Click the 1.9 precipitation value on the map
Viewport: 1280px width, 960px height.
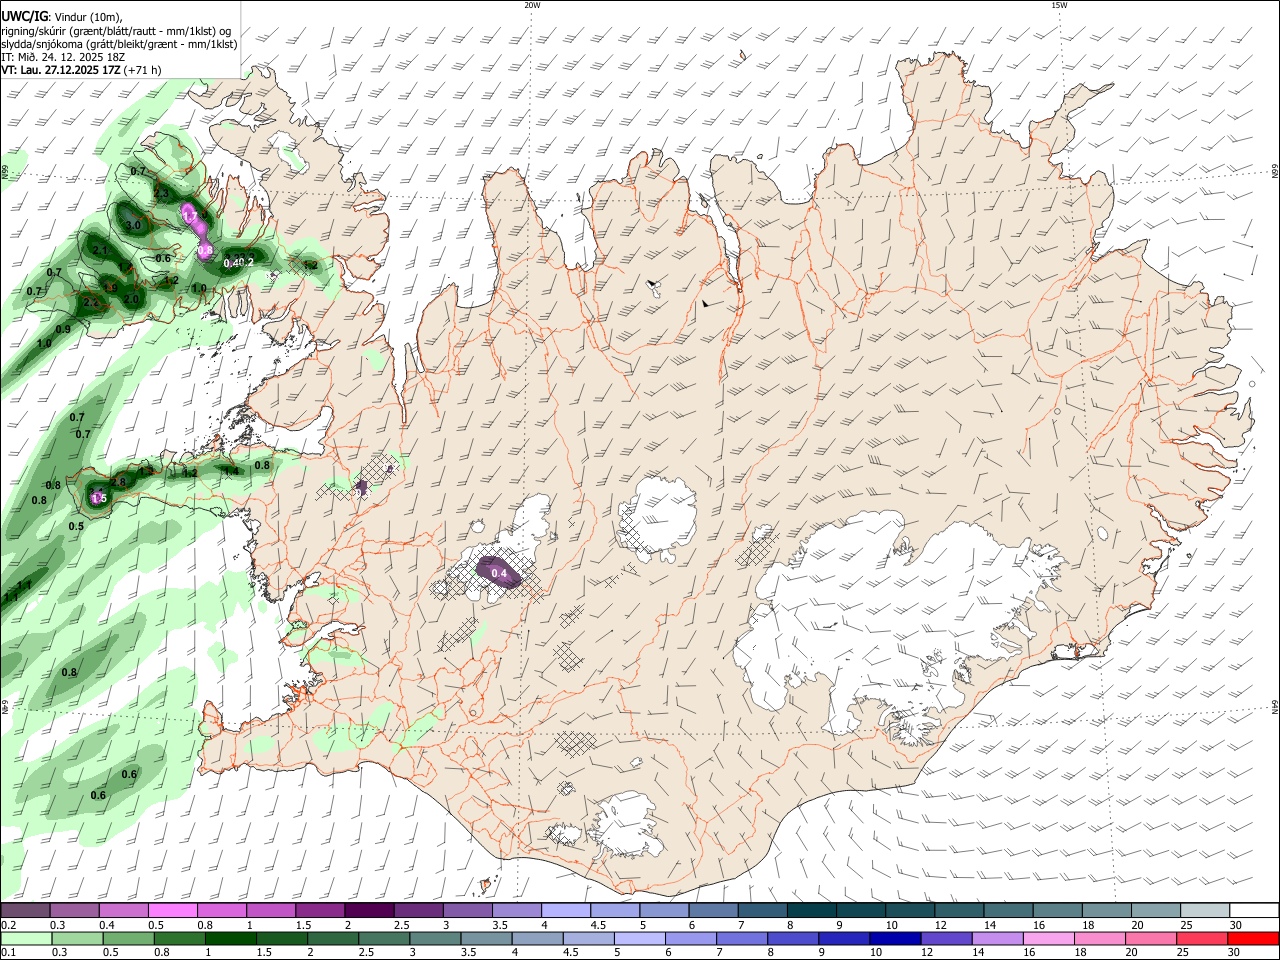click(111, 288)
